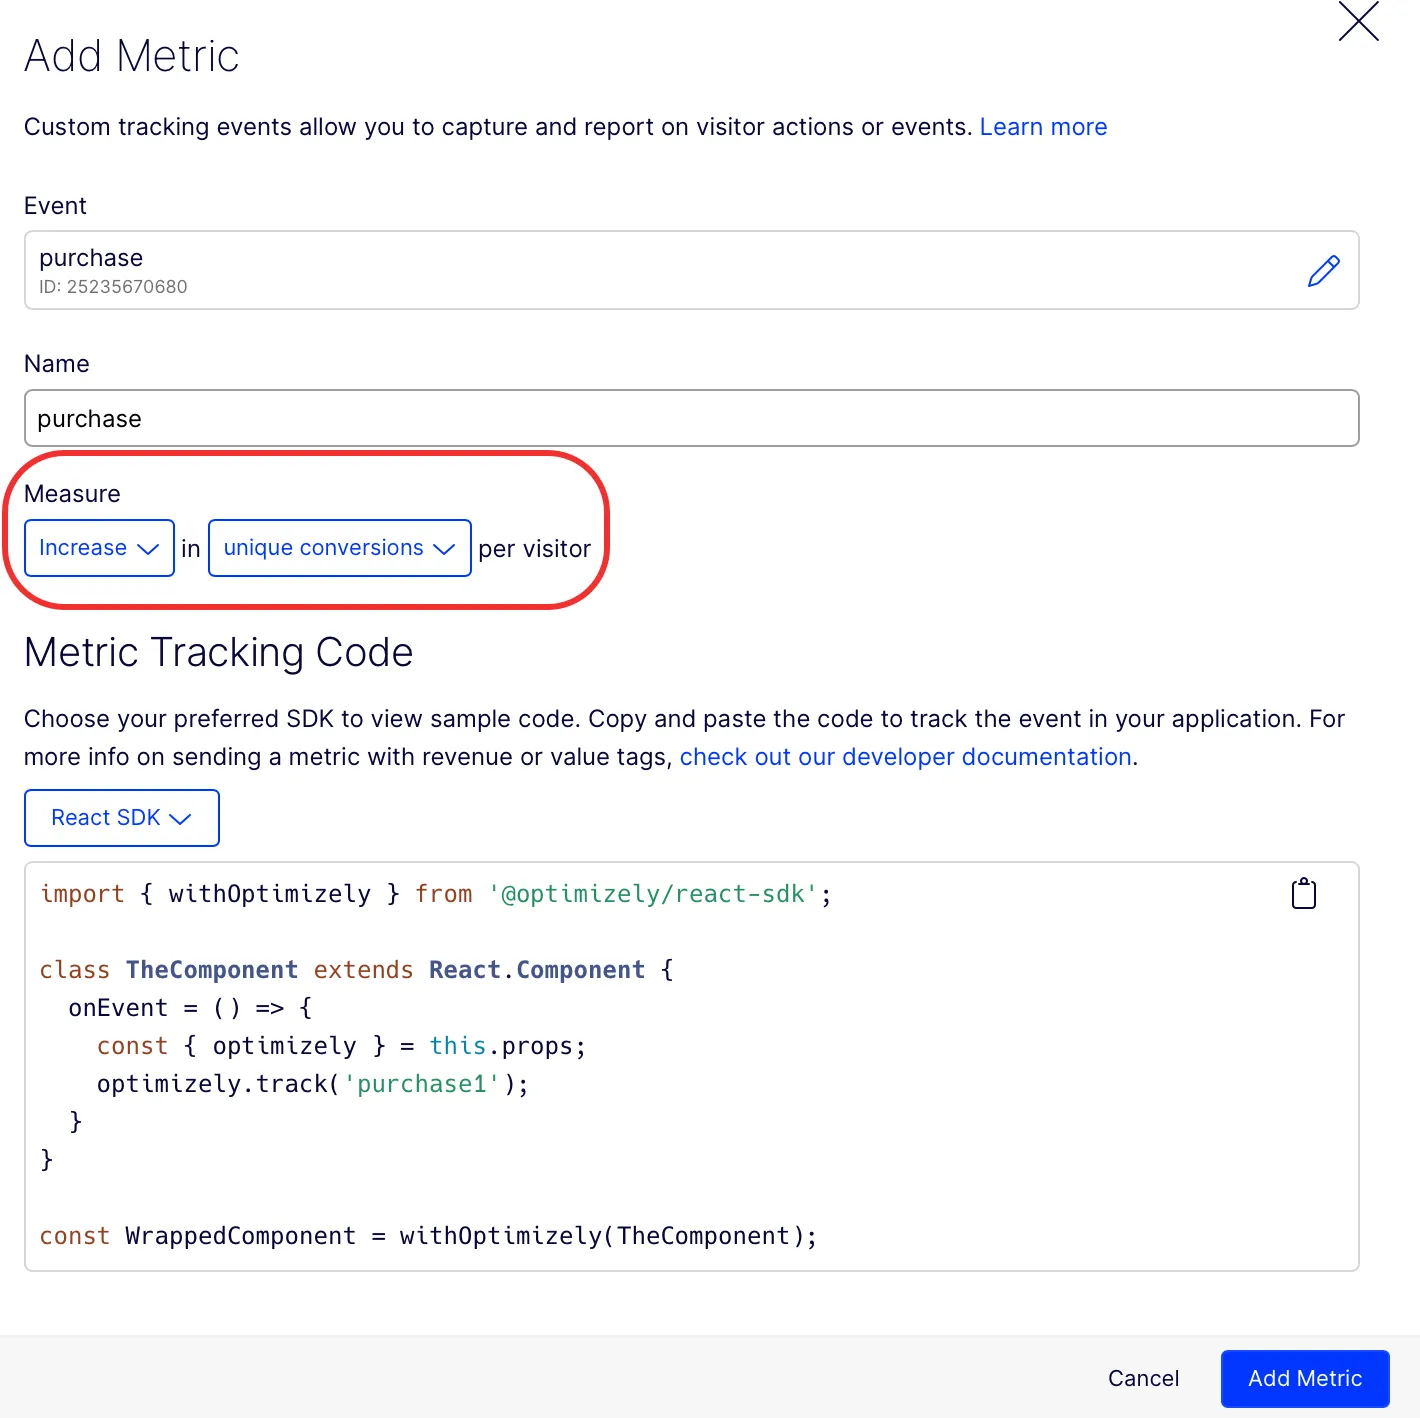Click the 'purchase1' string in code
The height and width of the screenshot is (1418, 1420).
pos(422,1084)
